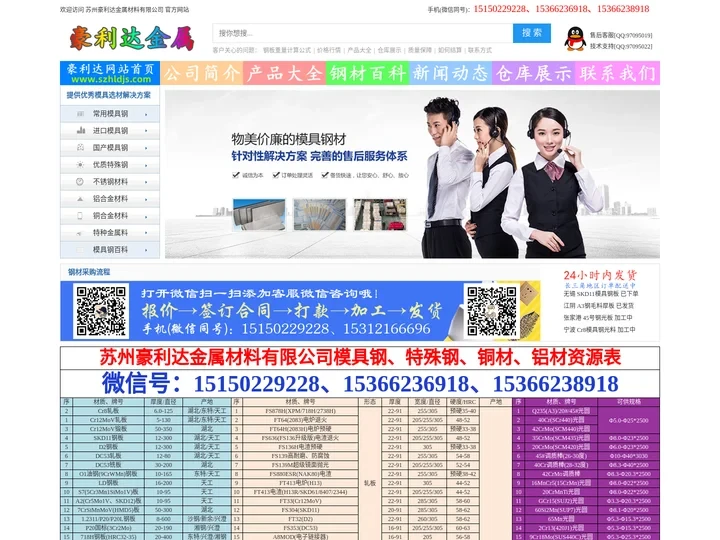Click the 24小时内发货 red heading
Image resolution: width=720 pixels, height=540 pixels.
(x=601, y=275)
